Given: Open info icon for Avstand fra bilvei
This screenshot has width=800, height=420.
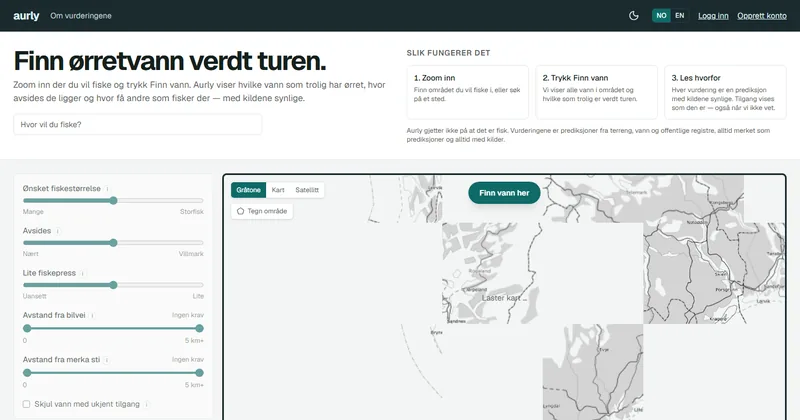Looking at the screenshot, I should click(x=92, y=316).
